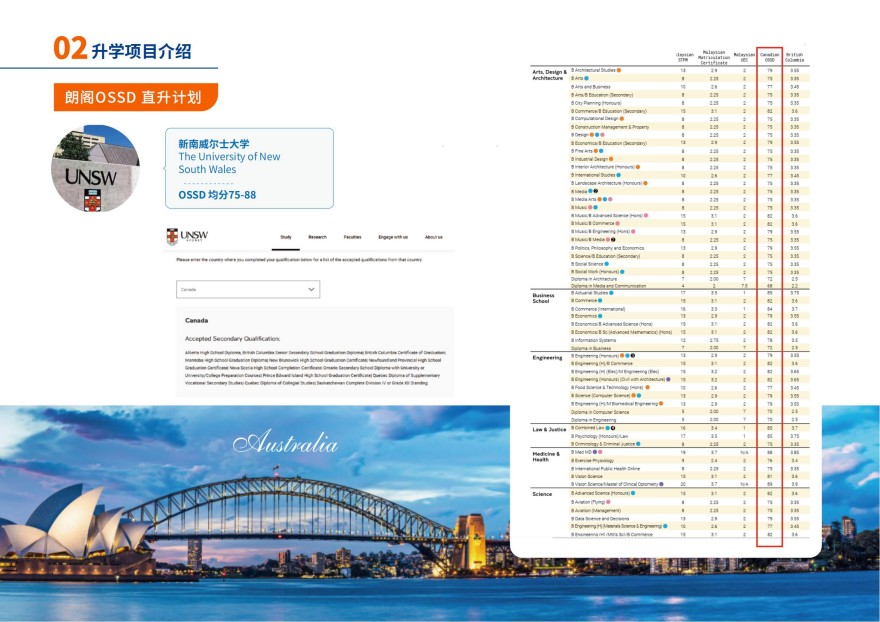The image size is (880, 622).
Task: Click the blue dot beside Materials Science & Engineering
Action: tap(665, 526)
